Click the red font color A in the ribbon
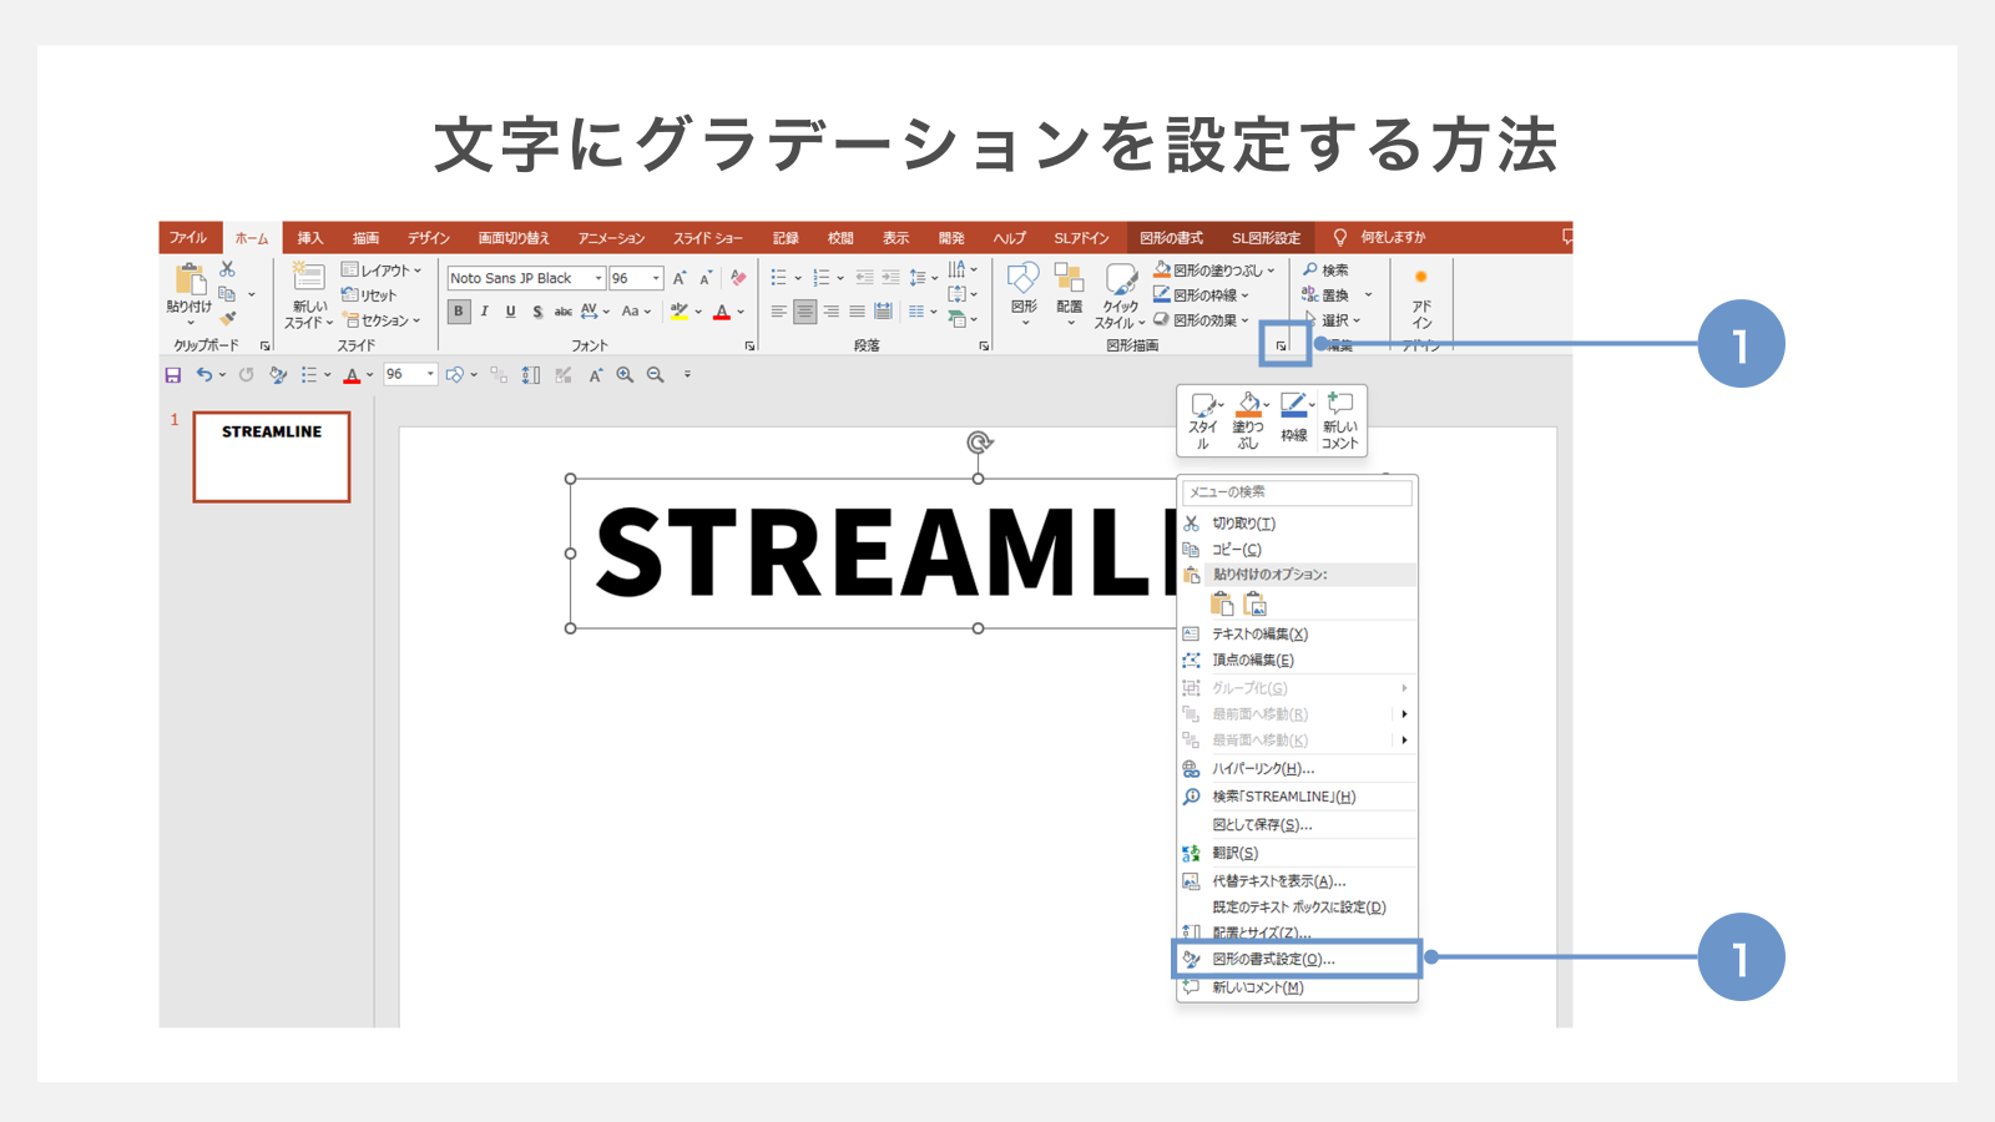Screen dimensions: 1995x1122 [722, 312]
